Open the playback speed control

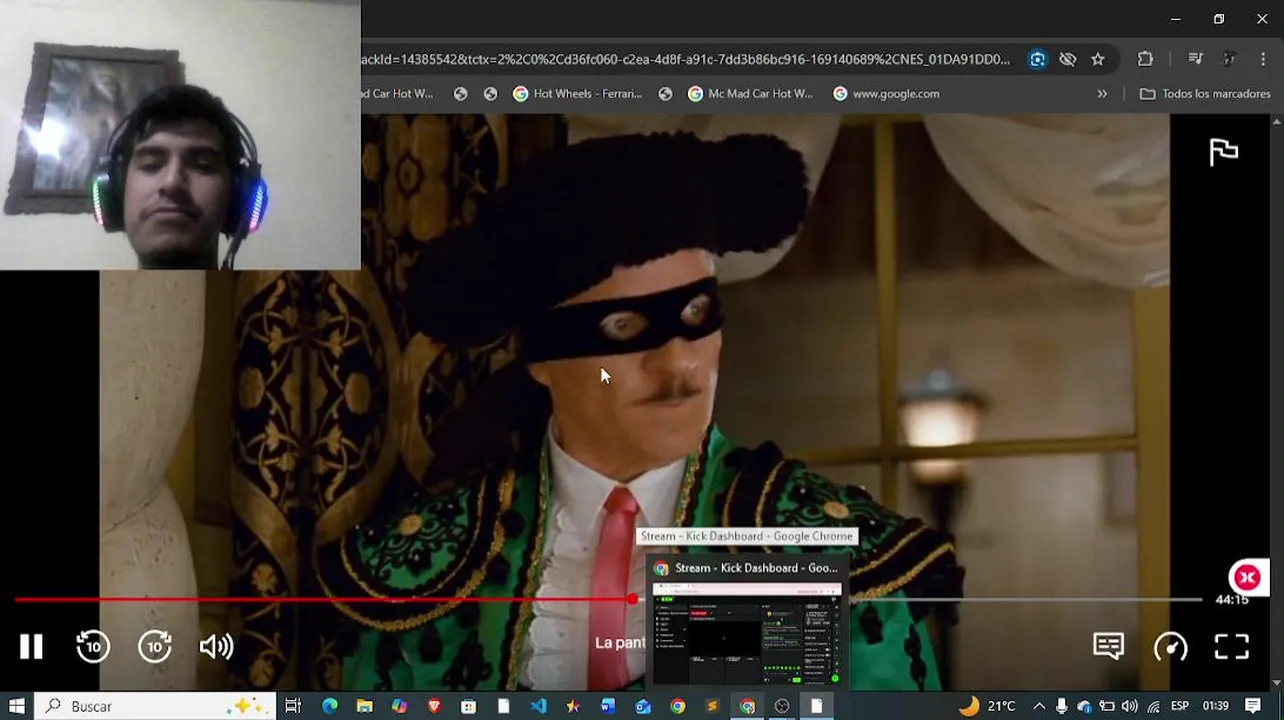coord(1170,647)
